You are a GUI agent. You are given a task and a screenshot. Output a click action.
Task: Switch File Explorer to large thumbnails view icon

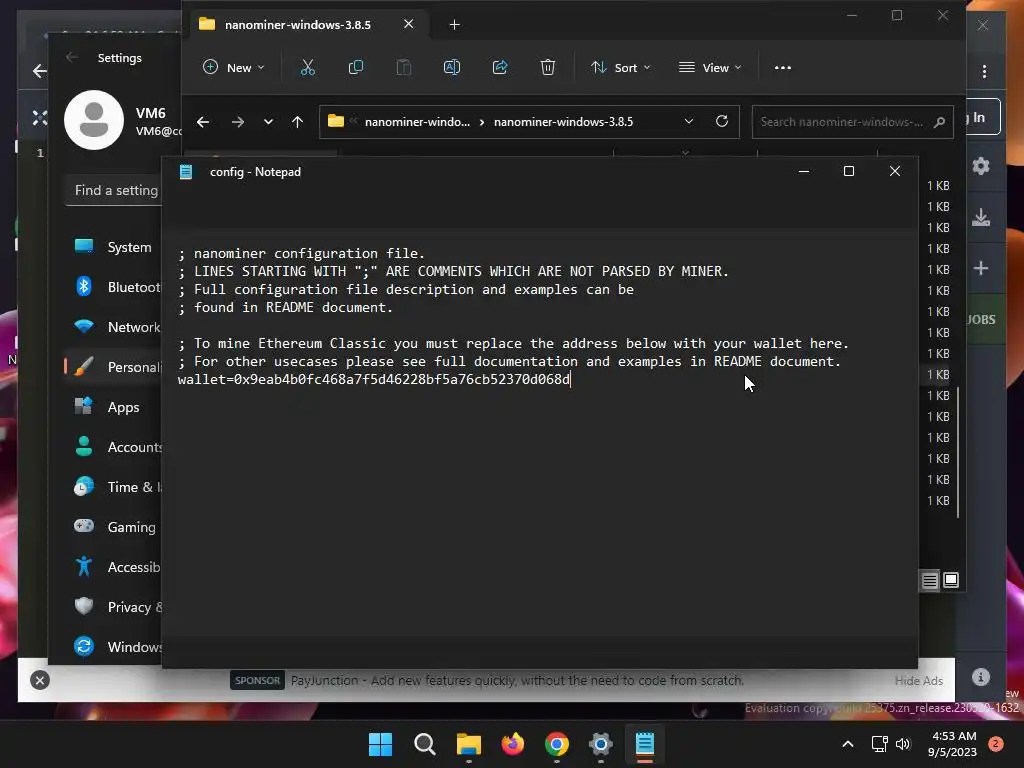pyautogui.click(x=952, y=580)
